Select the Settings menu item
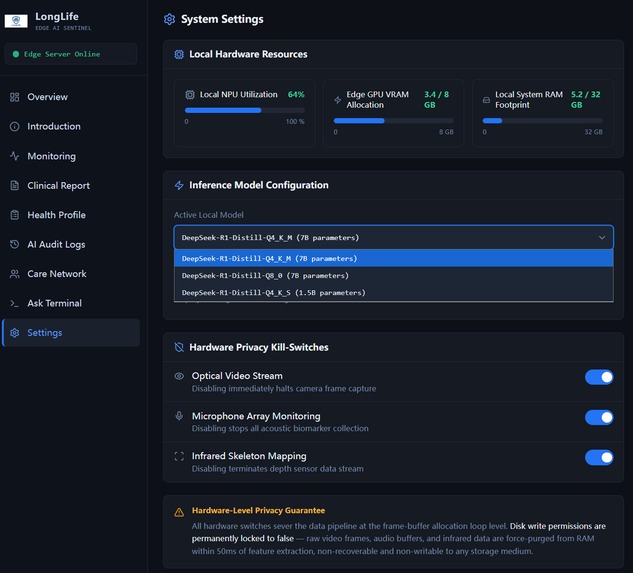This screenshot has width=633, height=573. [71, 333]
